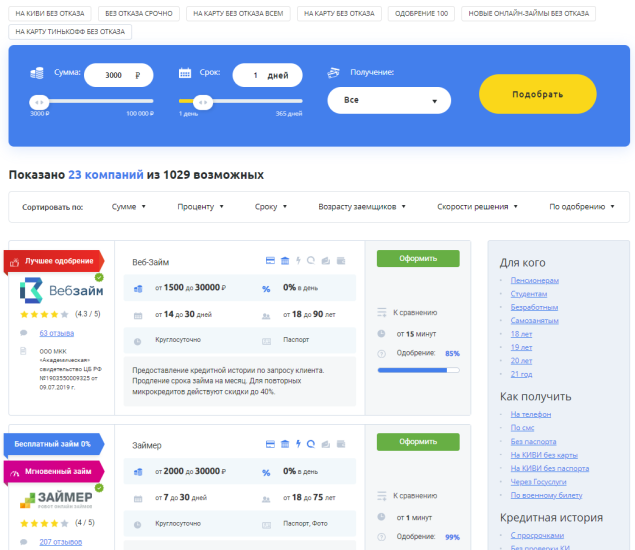Sort by Сроку dropdown
This screenshot has width=635, height=550.
click(x=271, y=207)
